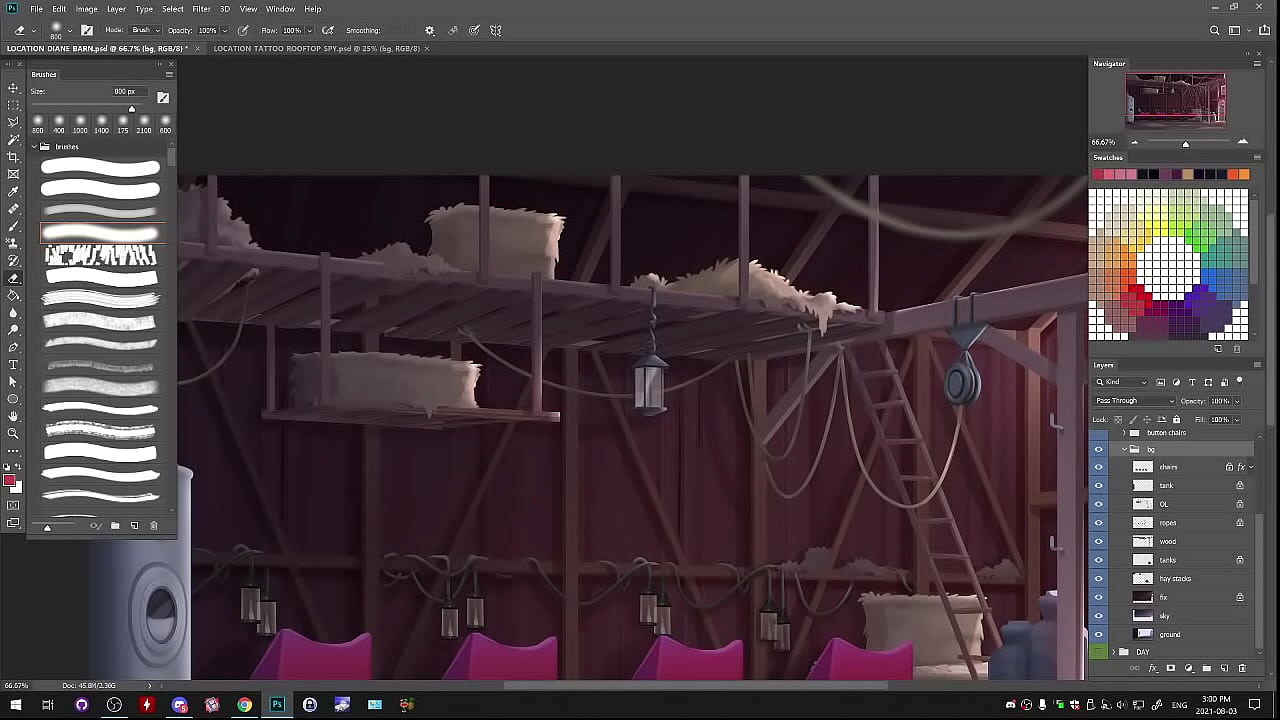Select the 1400 size brush preset

(x=101, y=122)
